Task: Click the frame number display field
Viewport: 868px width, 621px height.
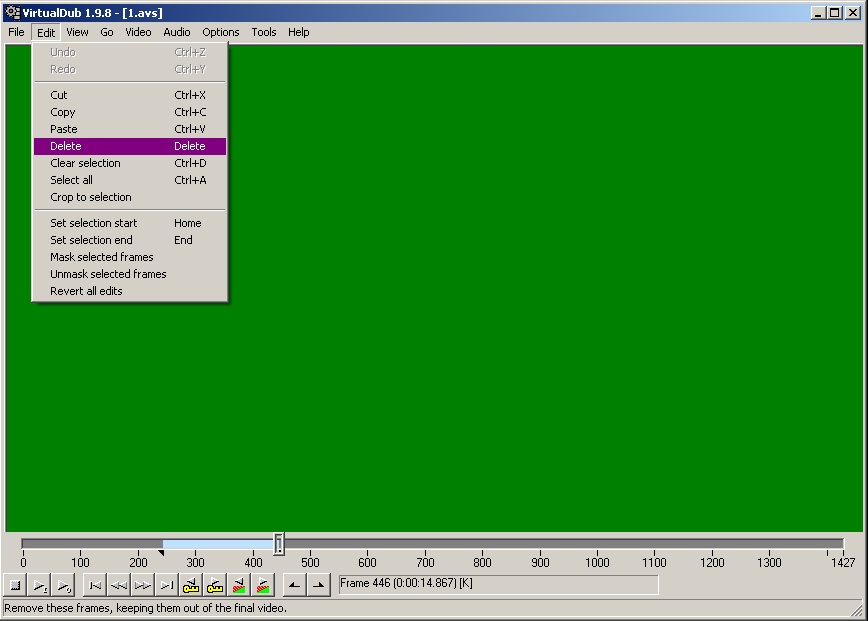Action: (498, 584)
